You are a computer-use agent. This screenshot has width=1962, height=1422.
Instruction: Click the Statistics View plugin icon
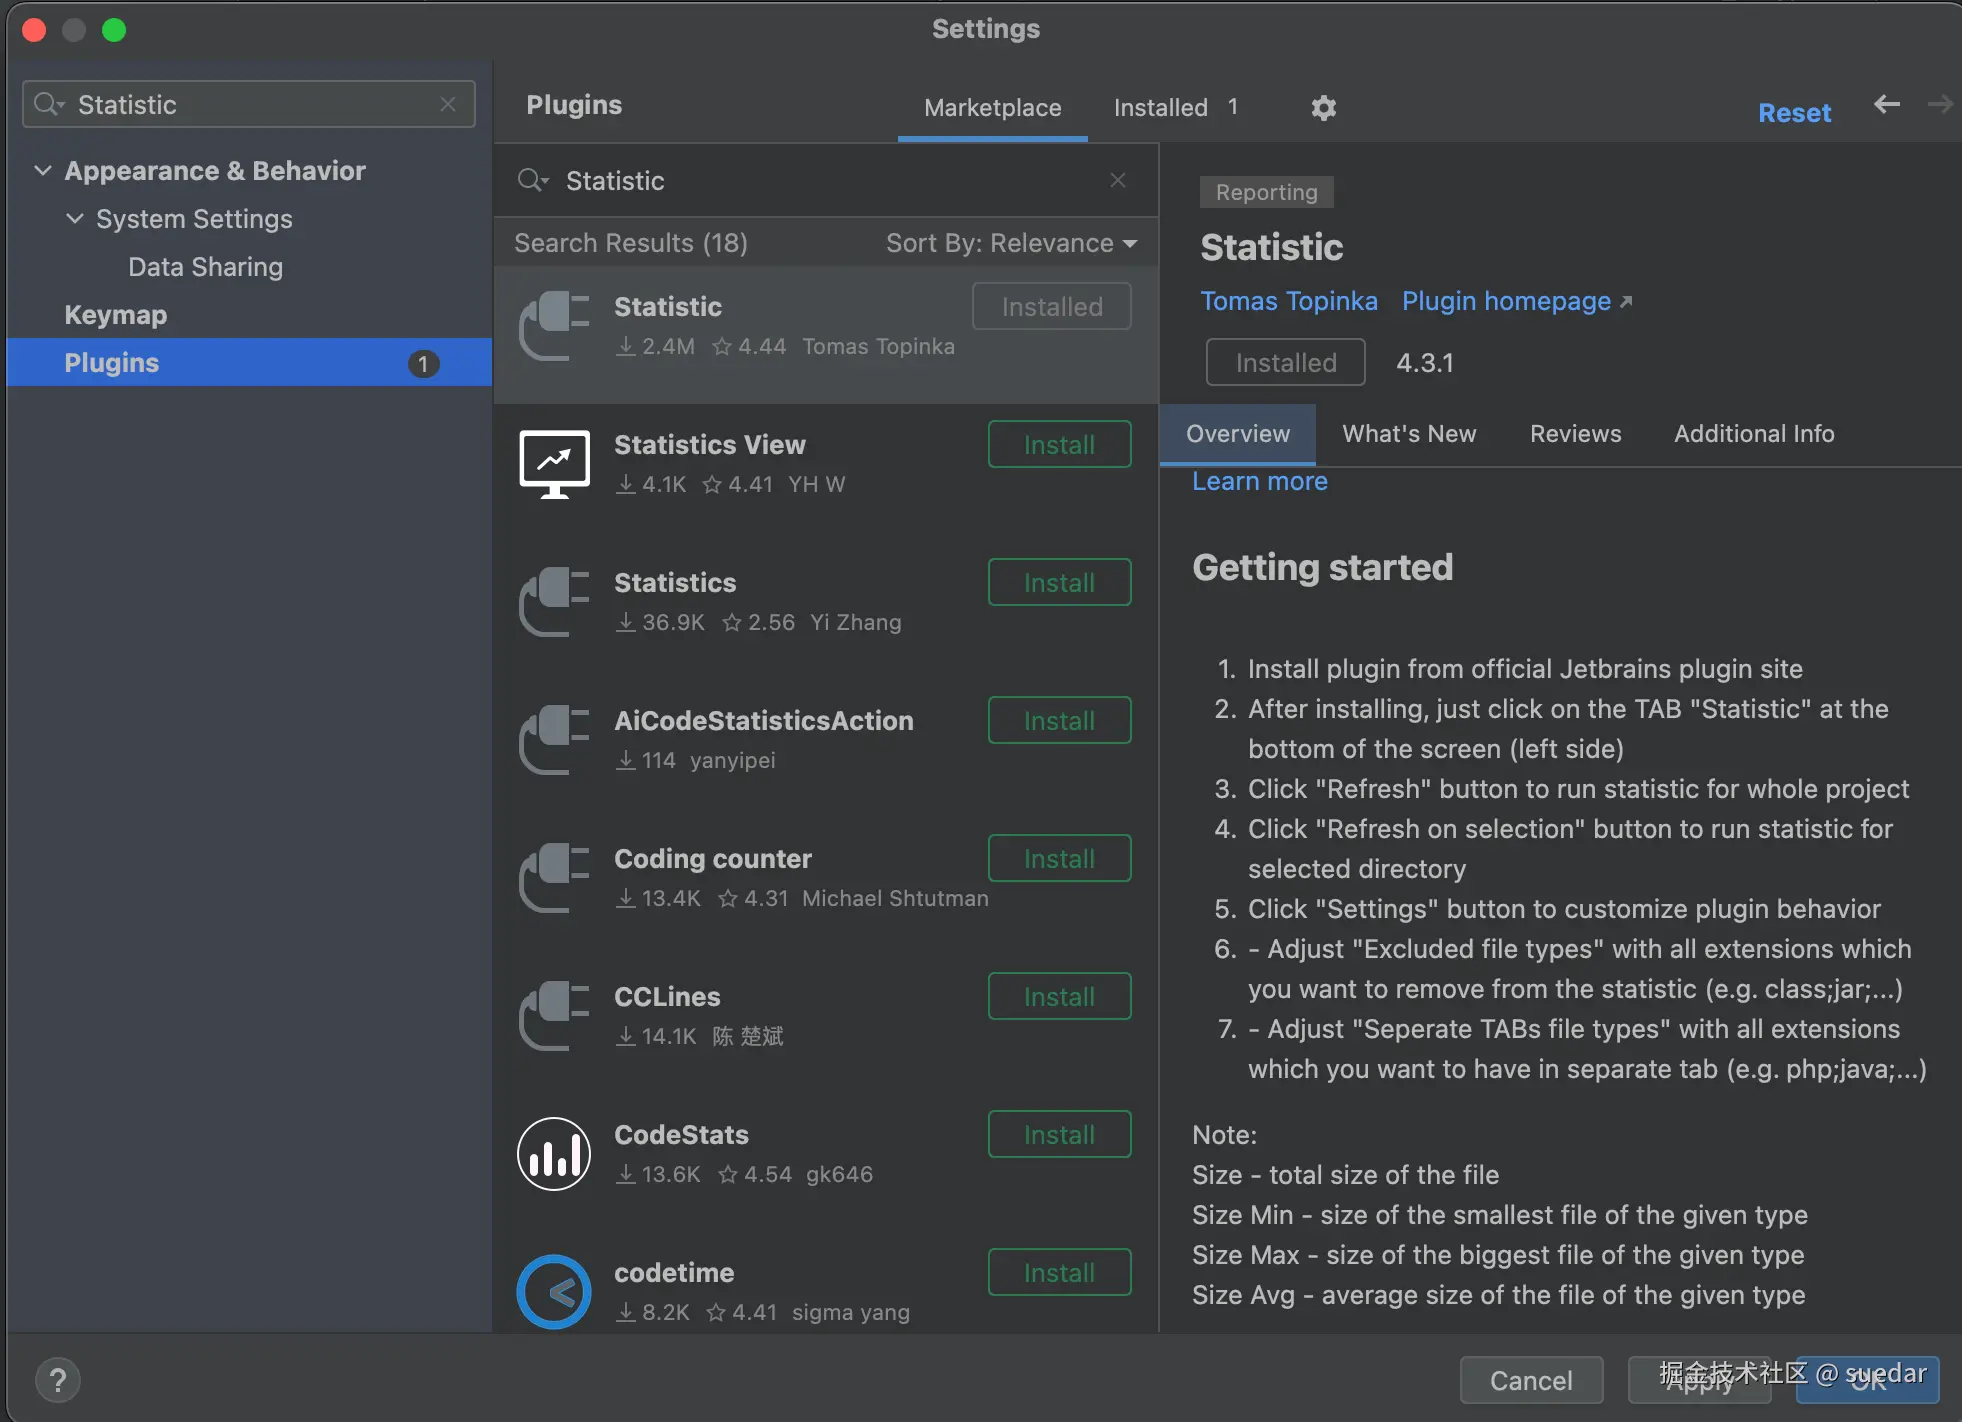click(554, 464)
